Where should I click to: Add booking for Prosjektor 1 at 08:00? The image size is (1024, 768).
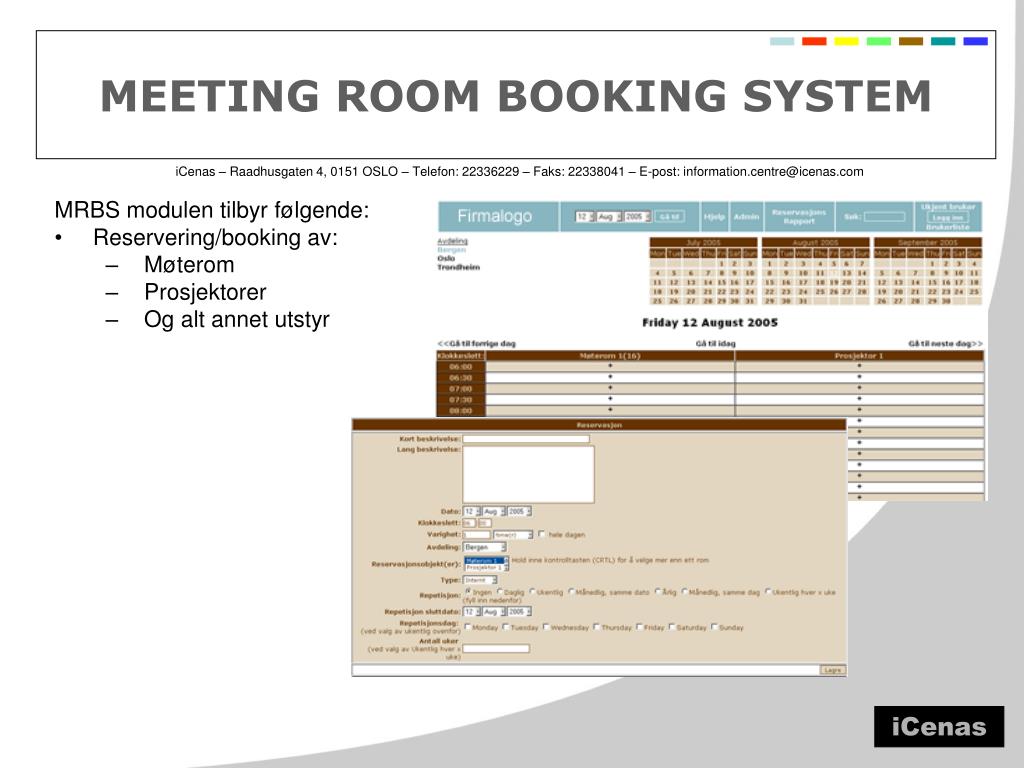(x=859, y=409)
